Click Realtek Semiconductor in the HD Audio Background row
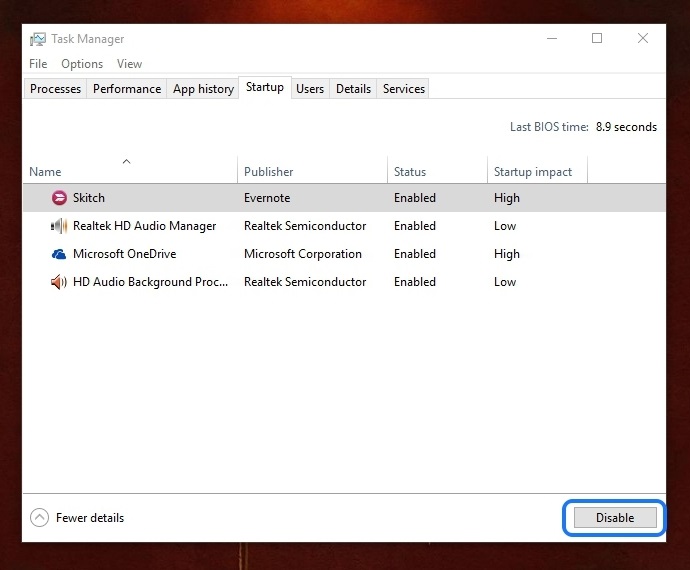Viewport: 690px width, 570px height. pyautogui.click(x=305, y=282)
